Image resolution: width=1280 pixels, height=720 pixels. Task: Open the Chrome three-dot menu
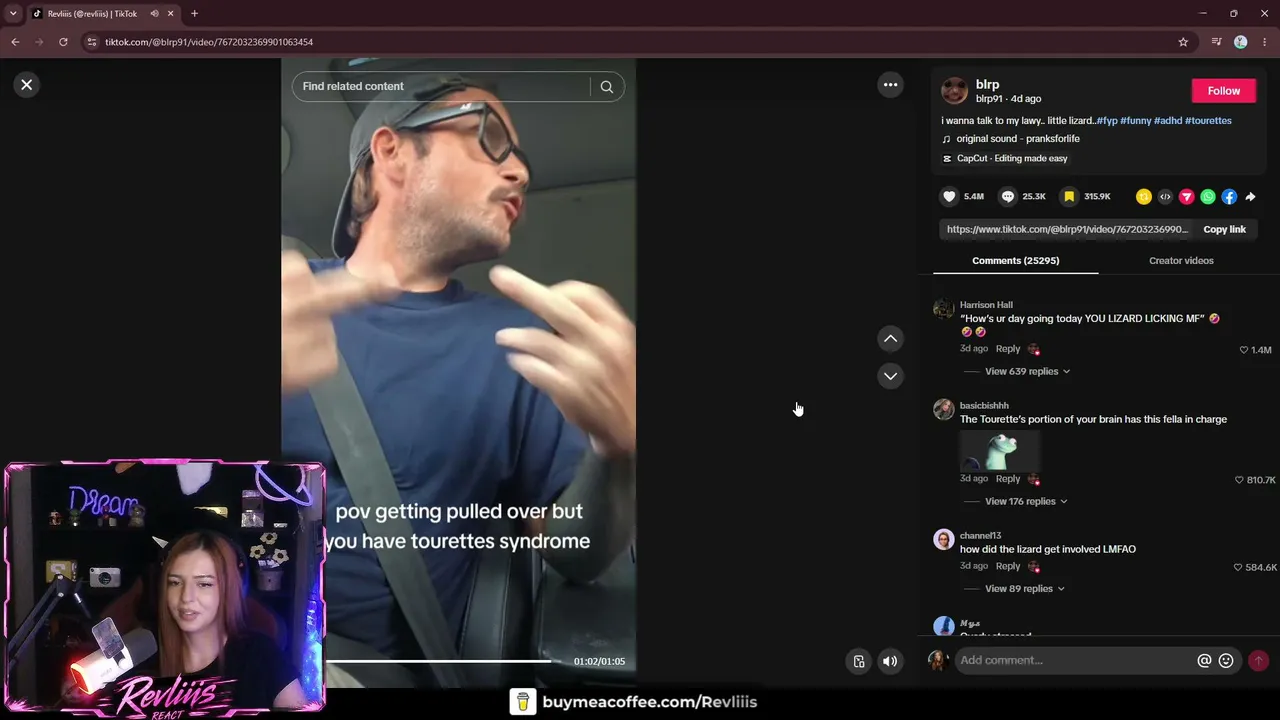click(x=1265, y=42)
